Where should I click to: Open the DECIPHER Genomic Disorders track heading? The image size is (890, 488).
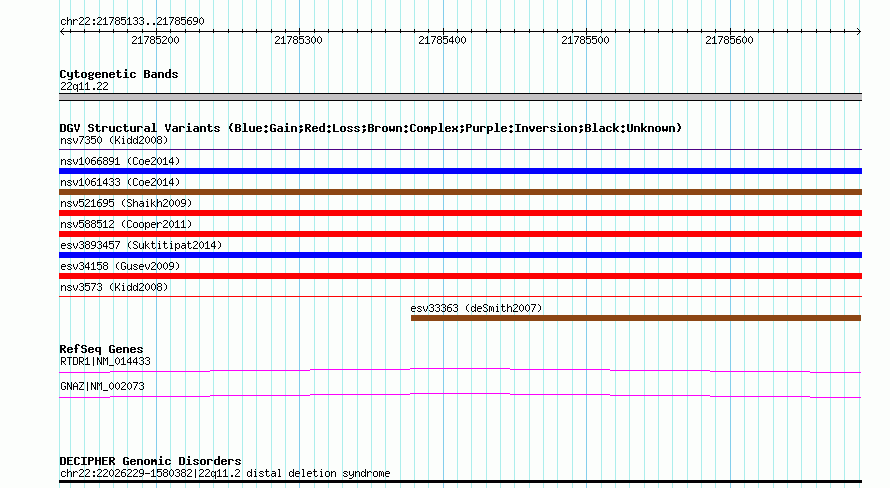150,461
